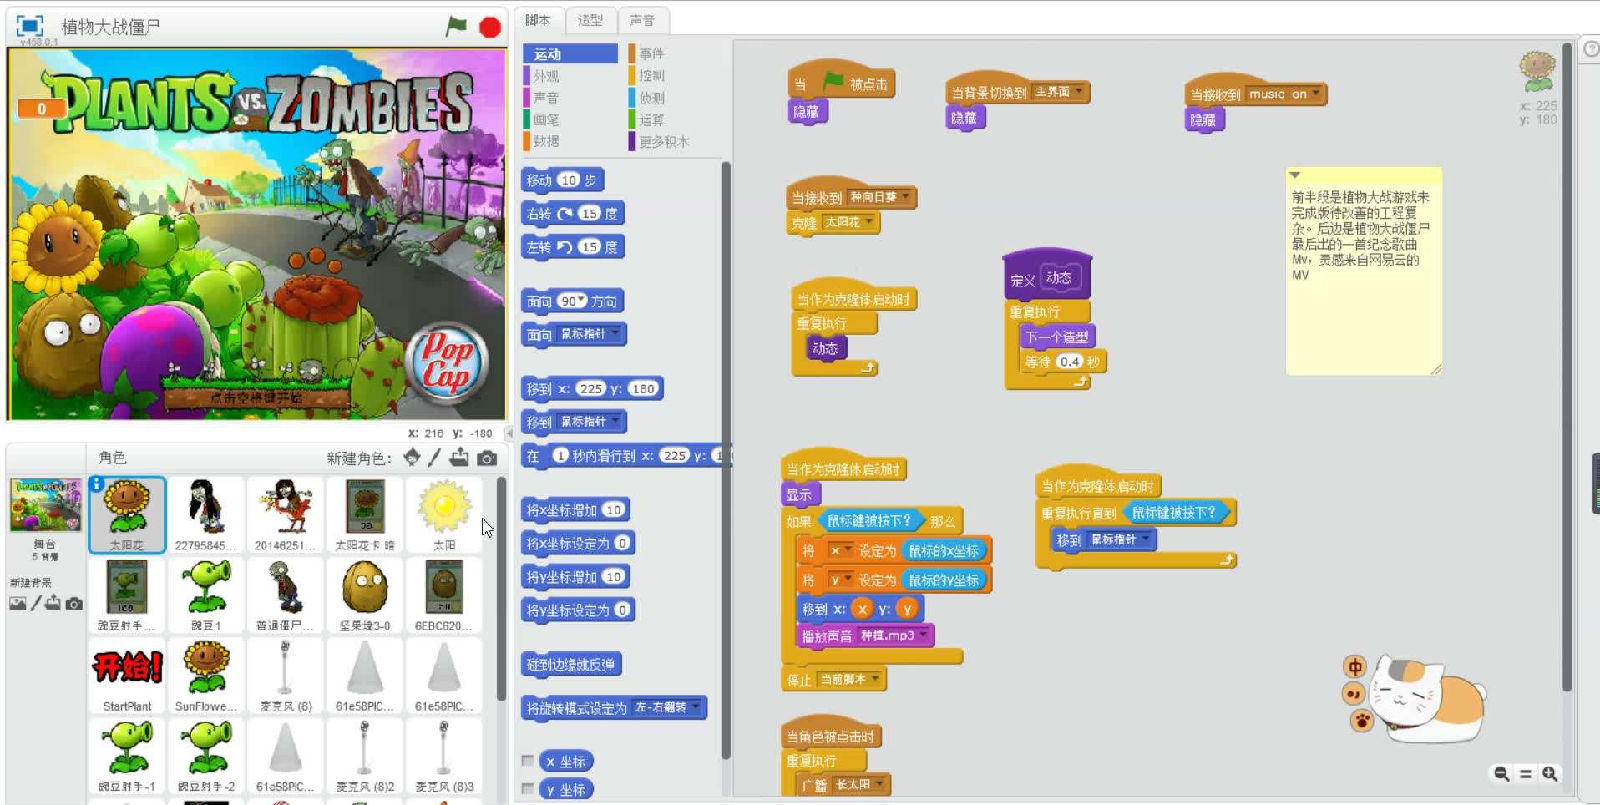The width and height of the screenshot is (1600, 805).
Task: Click the help question mark icon
Action: tap(1592, 49)
